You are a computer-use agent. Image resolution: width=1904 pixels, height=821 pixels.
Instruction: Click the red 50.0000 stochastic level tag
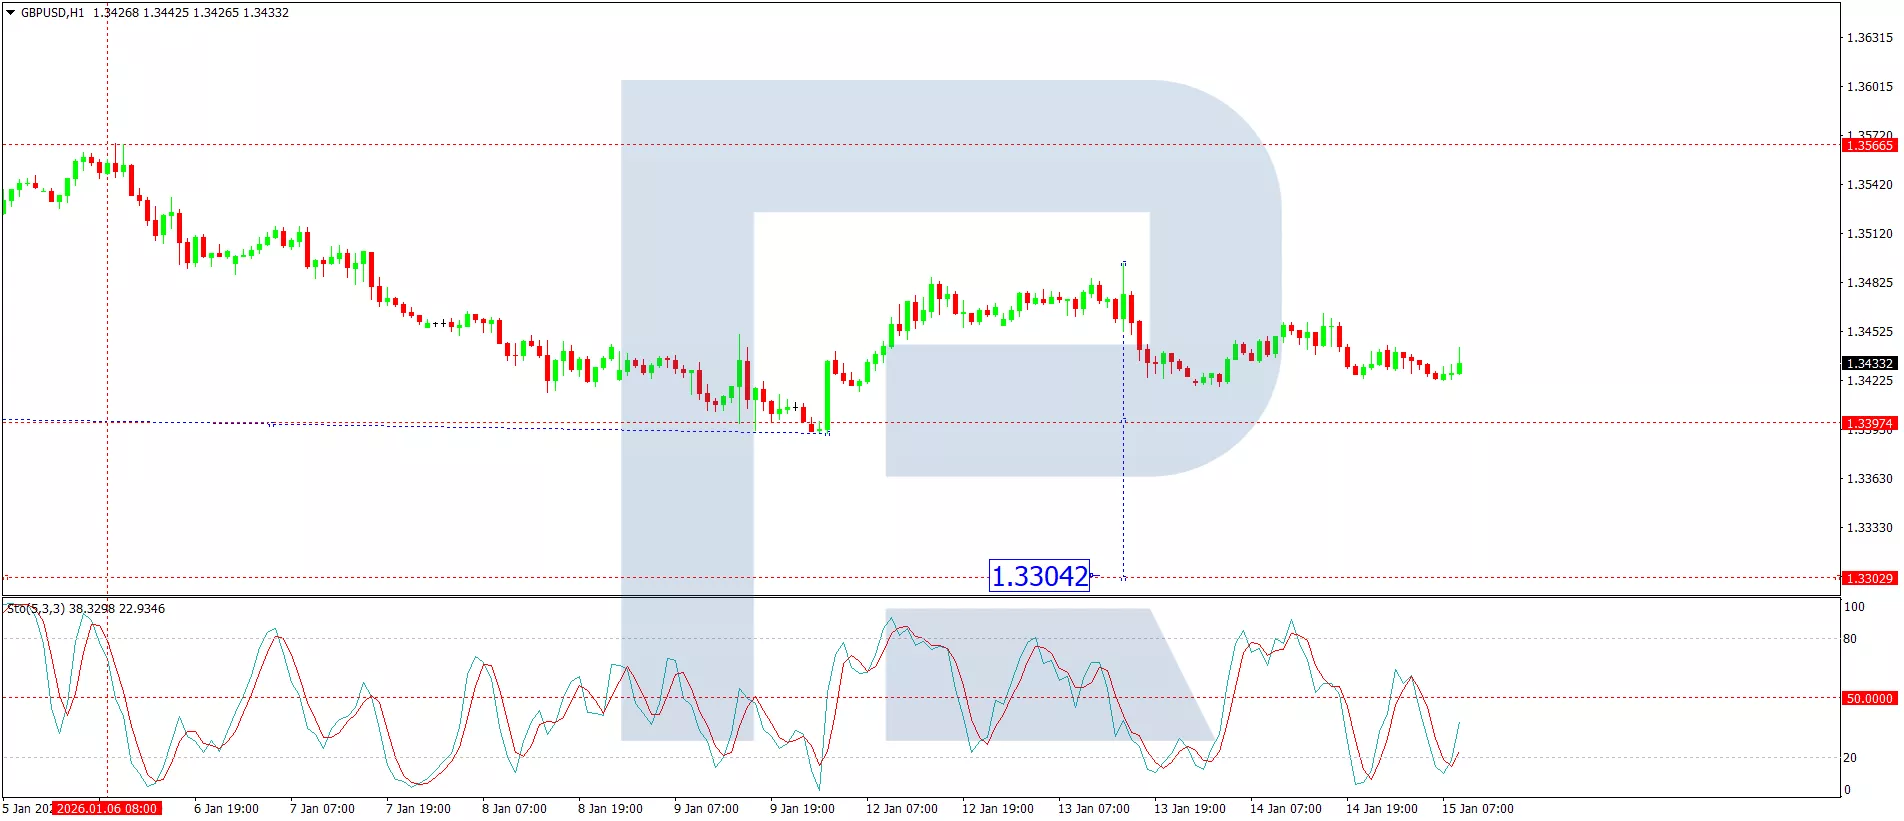click(x=1868, y=699)
